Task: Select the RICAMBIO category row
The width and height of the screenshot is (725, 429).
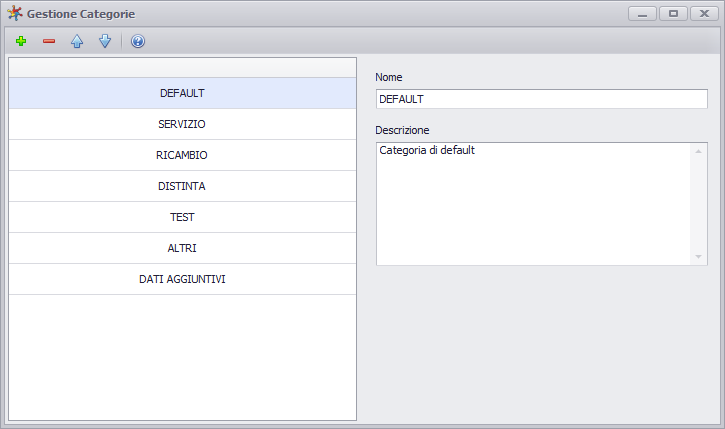Action: (x=182, y=155)
